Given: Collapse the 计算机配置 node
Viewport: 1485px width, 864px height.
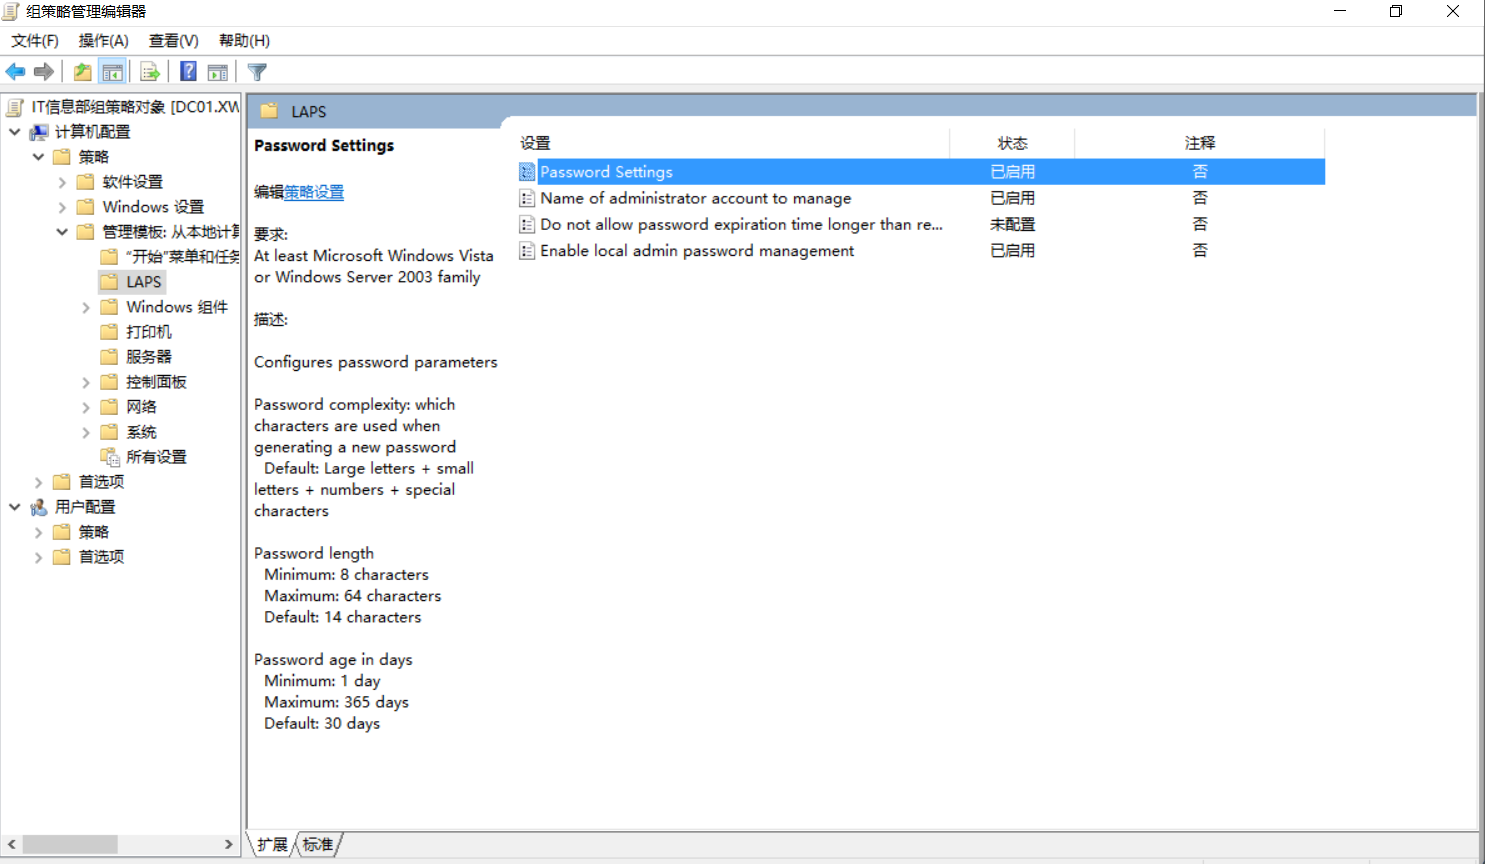Looking at the screenshot, I should (x=15, y=132).
